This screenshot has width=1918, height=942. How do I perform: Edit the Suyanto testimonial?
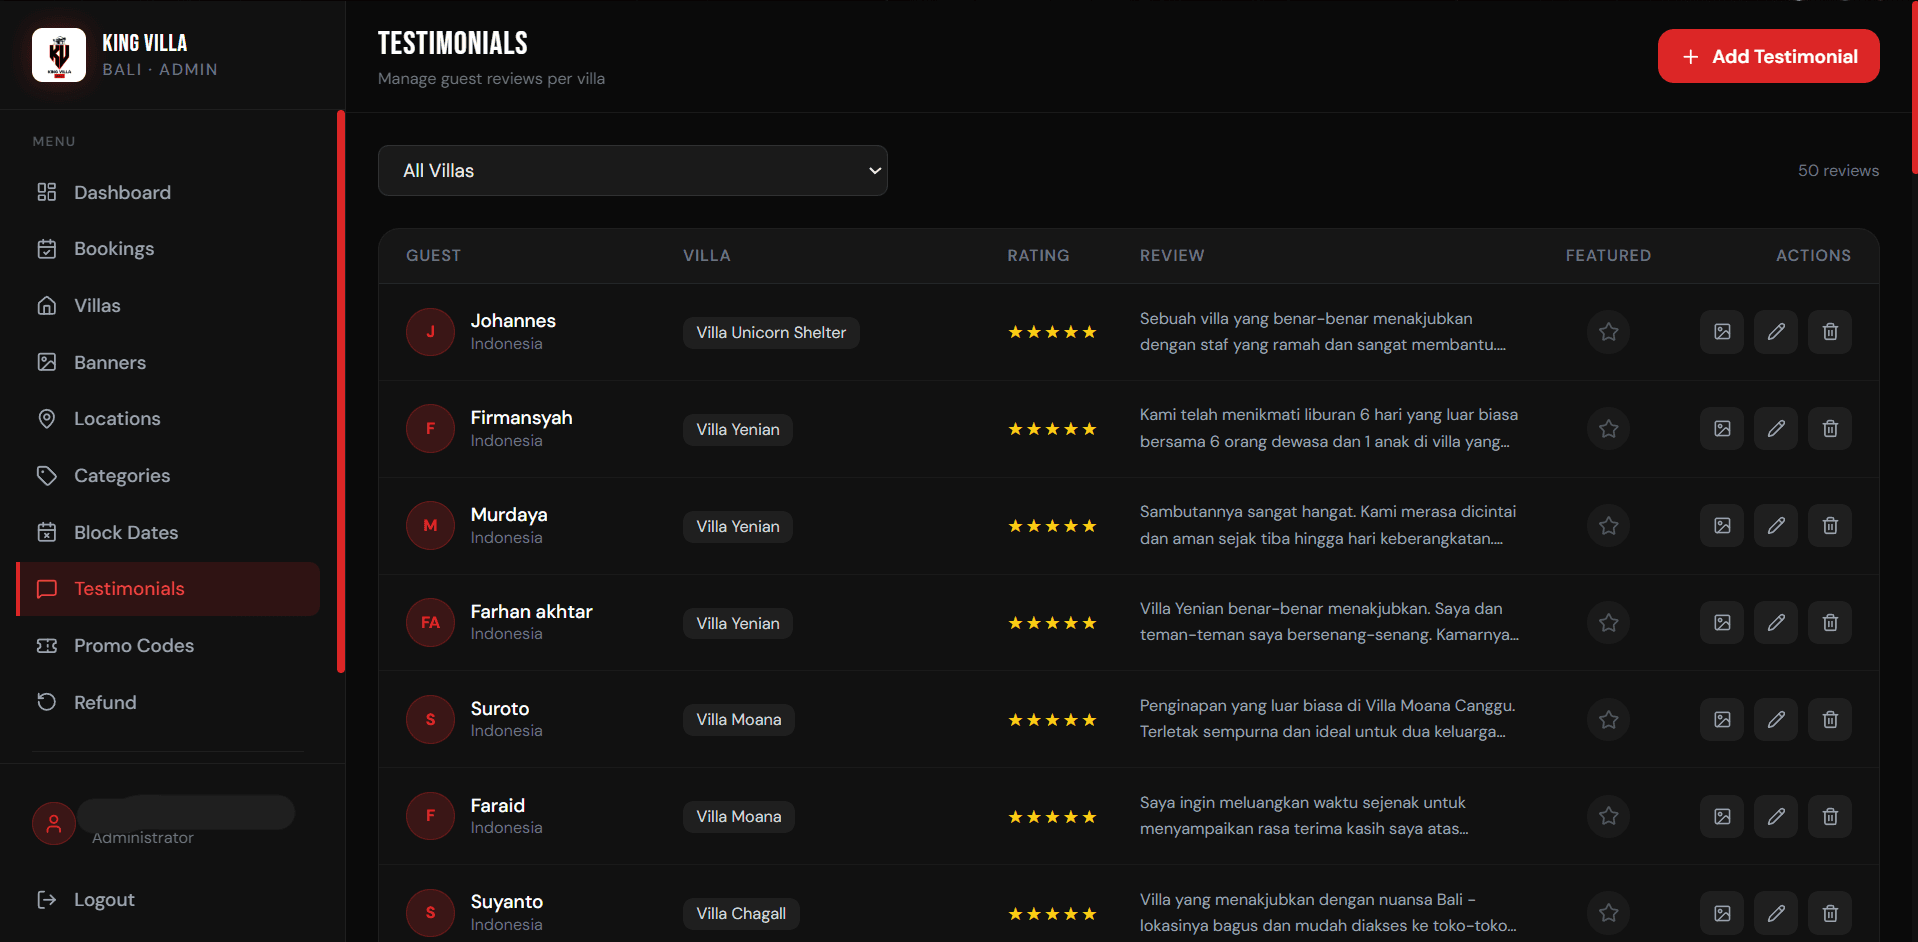coord(1776,913)
